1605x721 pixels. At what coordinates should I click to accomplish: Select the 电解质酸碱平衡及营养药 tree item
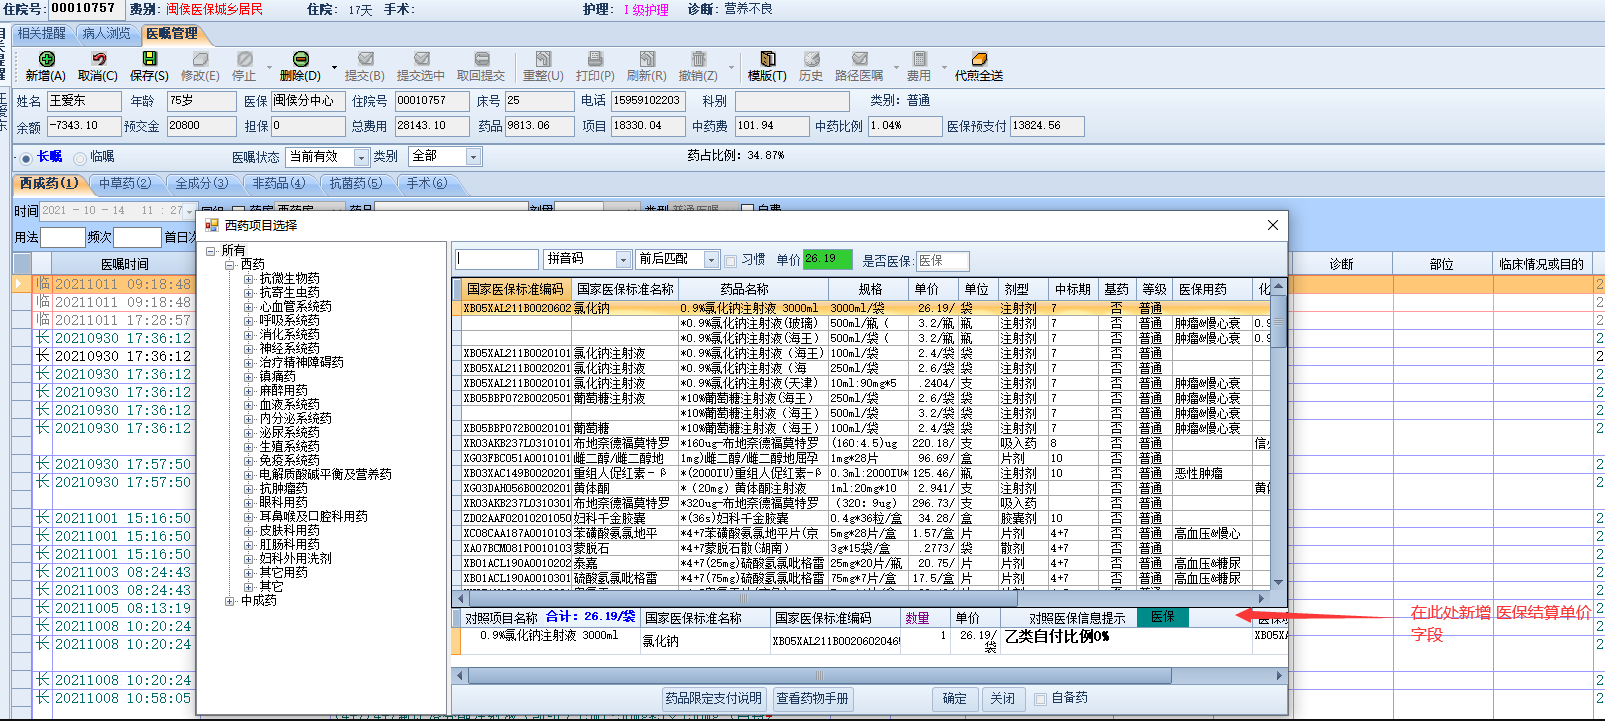[x=326, y=475]
